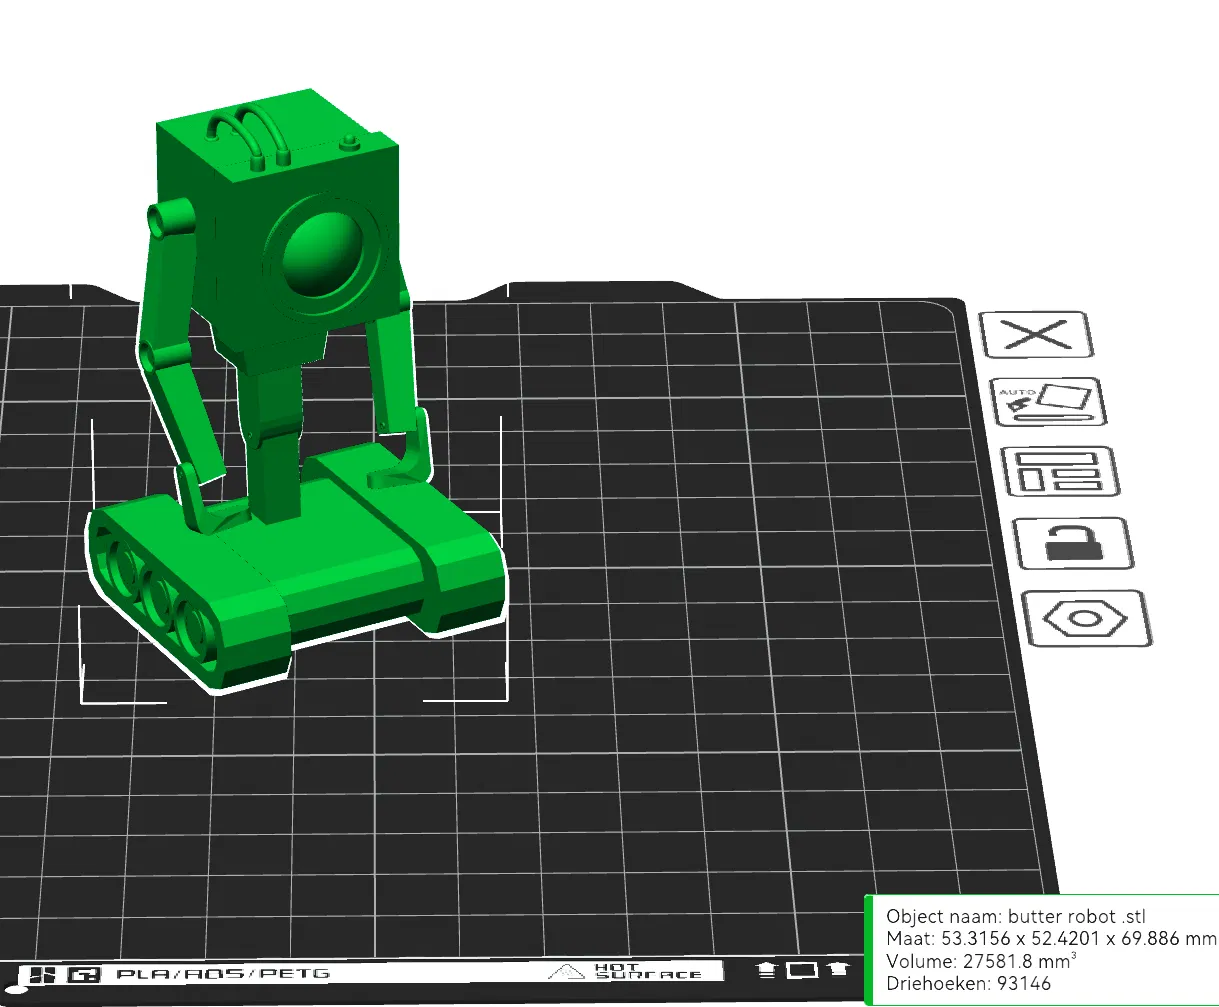Click the auto-orient plate icon
The height and width of the screenshot is (1007, 1219).
click(x=1050, y=402)
